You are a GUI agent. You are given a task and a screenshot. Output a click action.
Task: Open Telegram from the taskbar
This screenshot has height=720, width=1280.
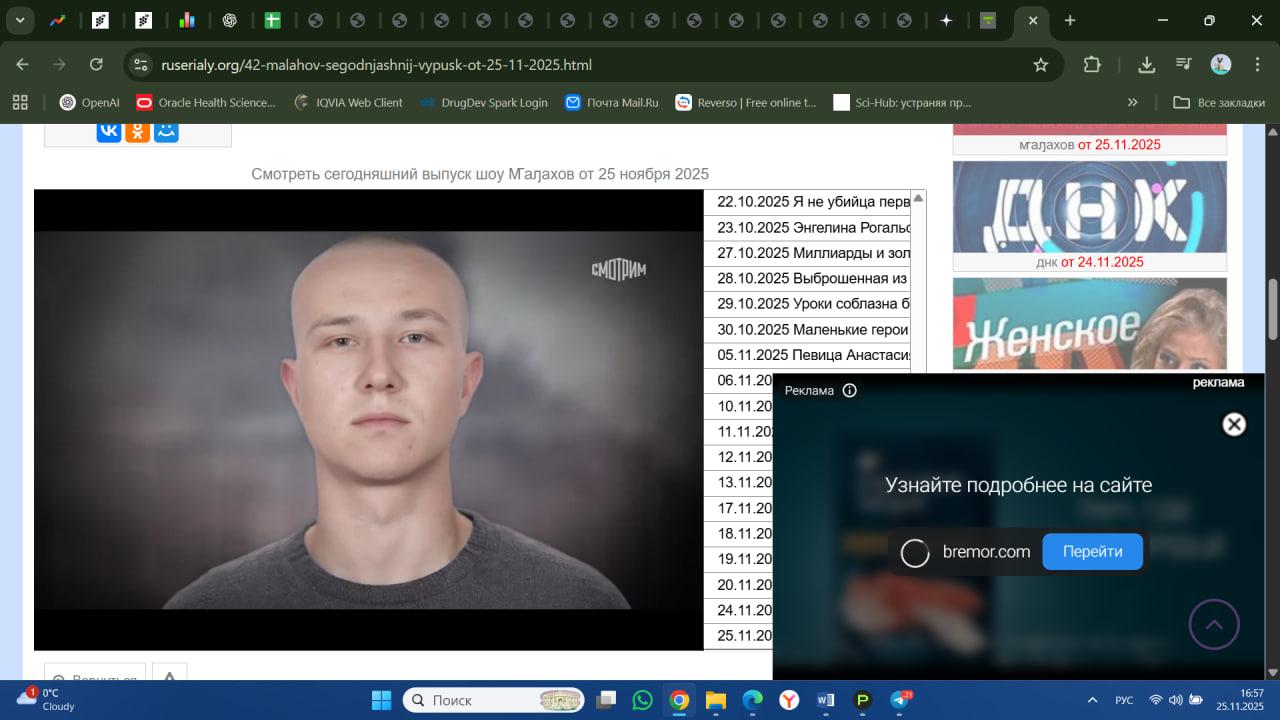[899, 700]
